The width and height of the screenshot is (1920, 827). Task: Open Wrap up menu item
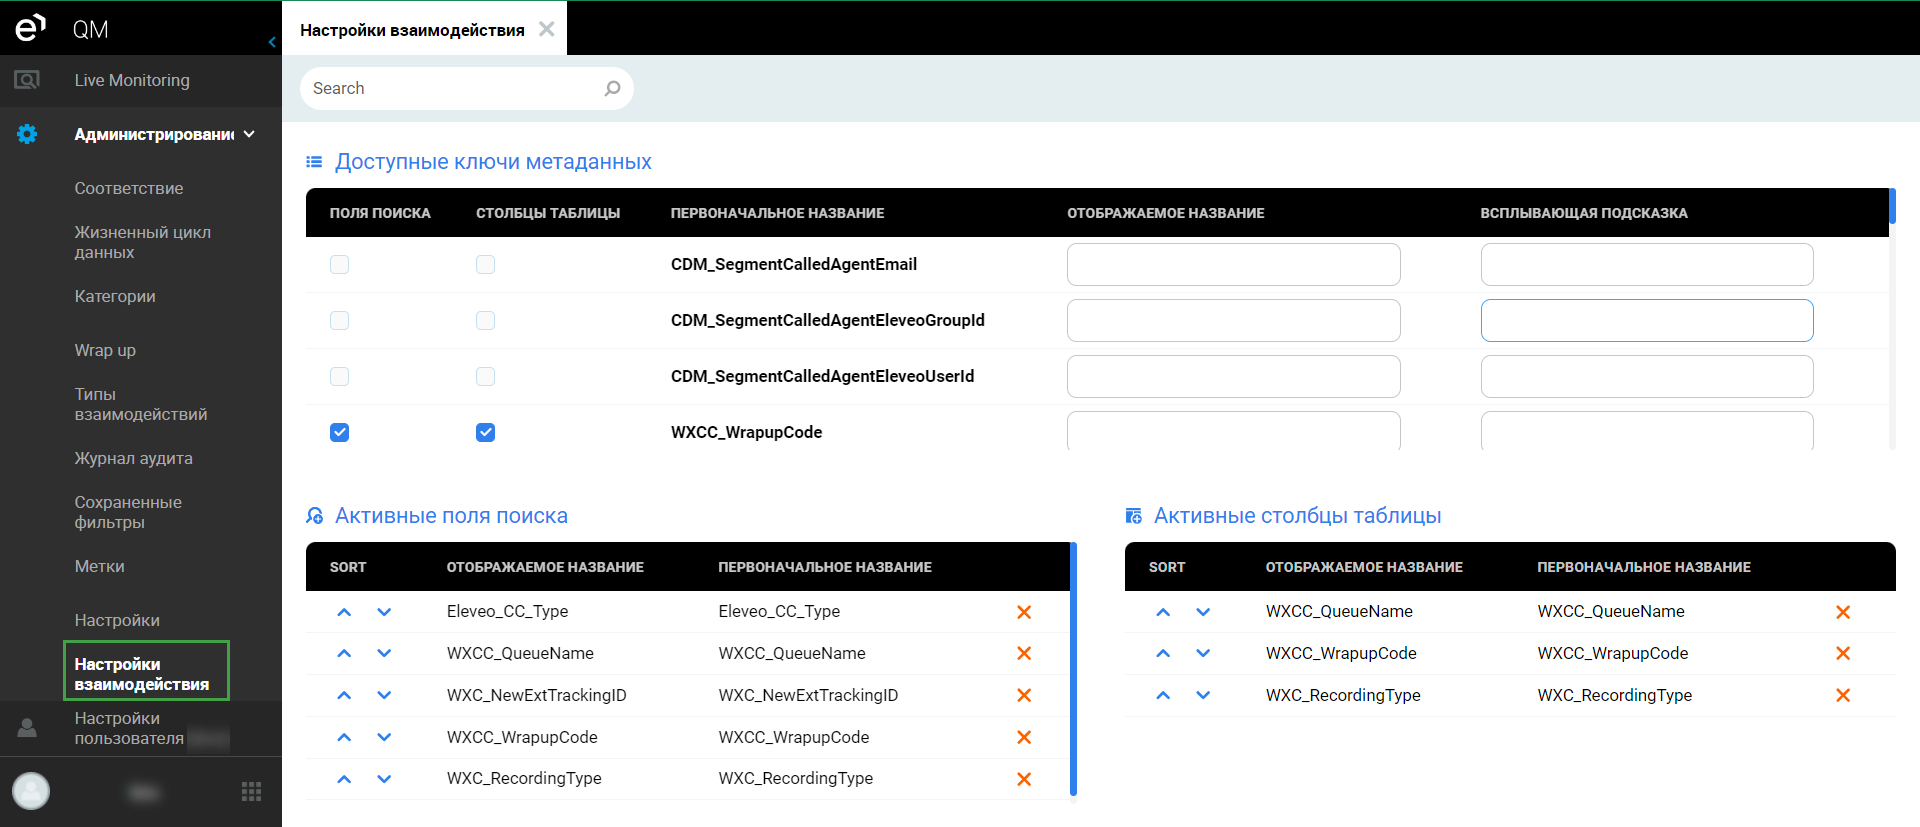click(x=105, y=350)
